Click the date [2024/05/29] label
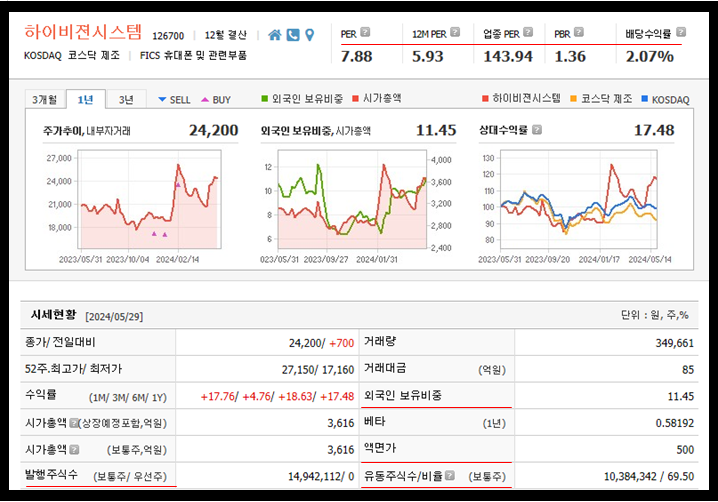This screenshot has width=718, height=502. pos(114,316)
